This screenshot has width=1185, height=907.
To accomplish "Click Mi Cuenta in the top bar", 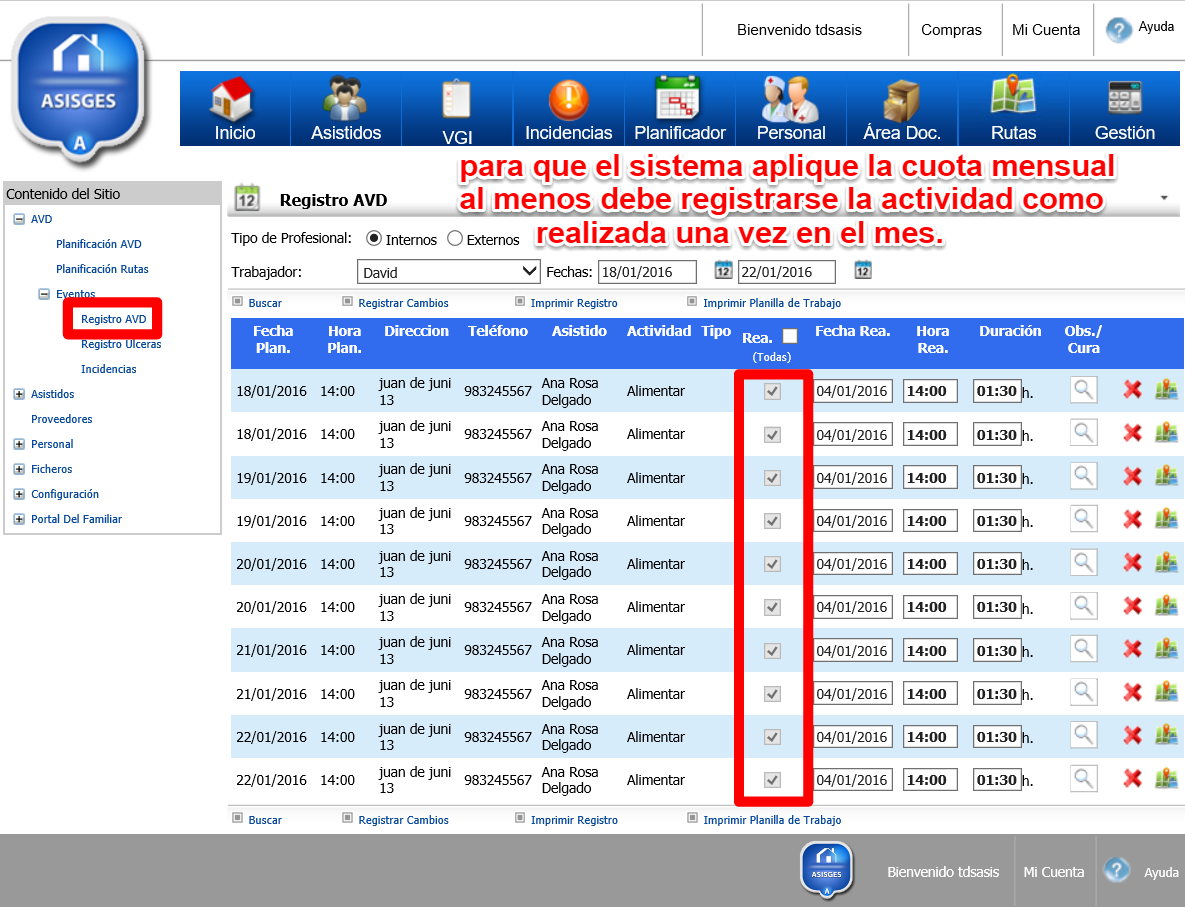I will coord(1045,30).
